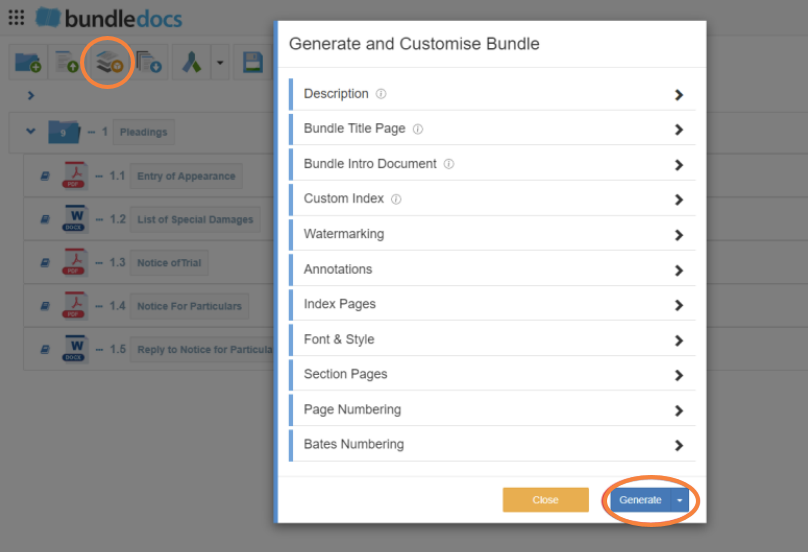808x552 pixels.
Task: Expand the Bundle Intro Document section
Action: pos(492,164)
